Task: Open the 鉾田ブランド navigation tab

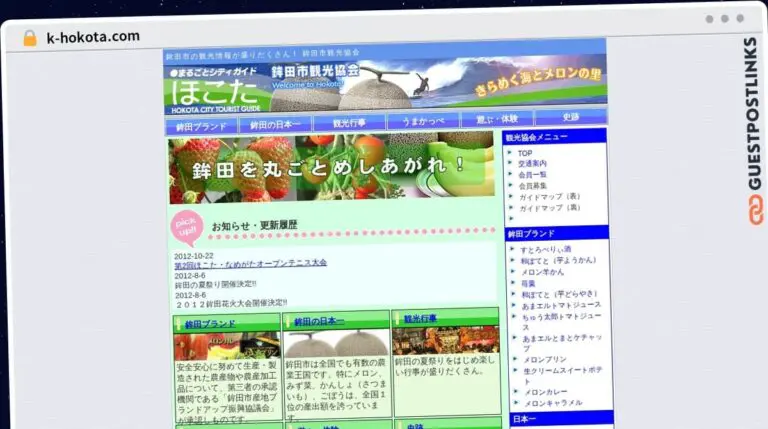Action: coord(201,125)
